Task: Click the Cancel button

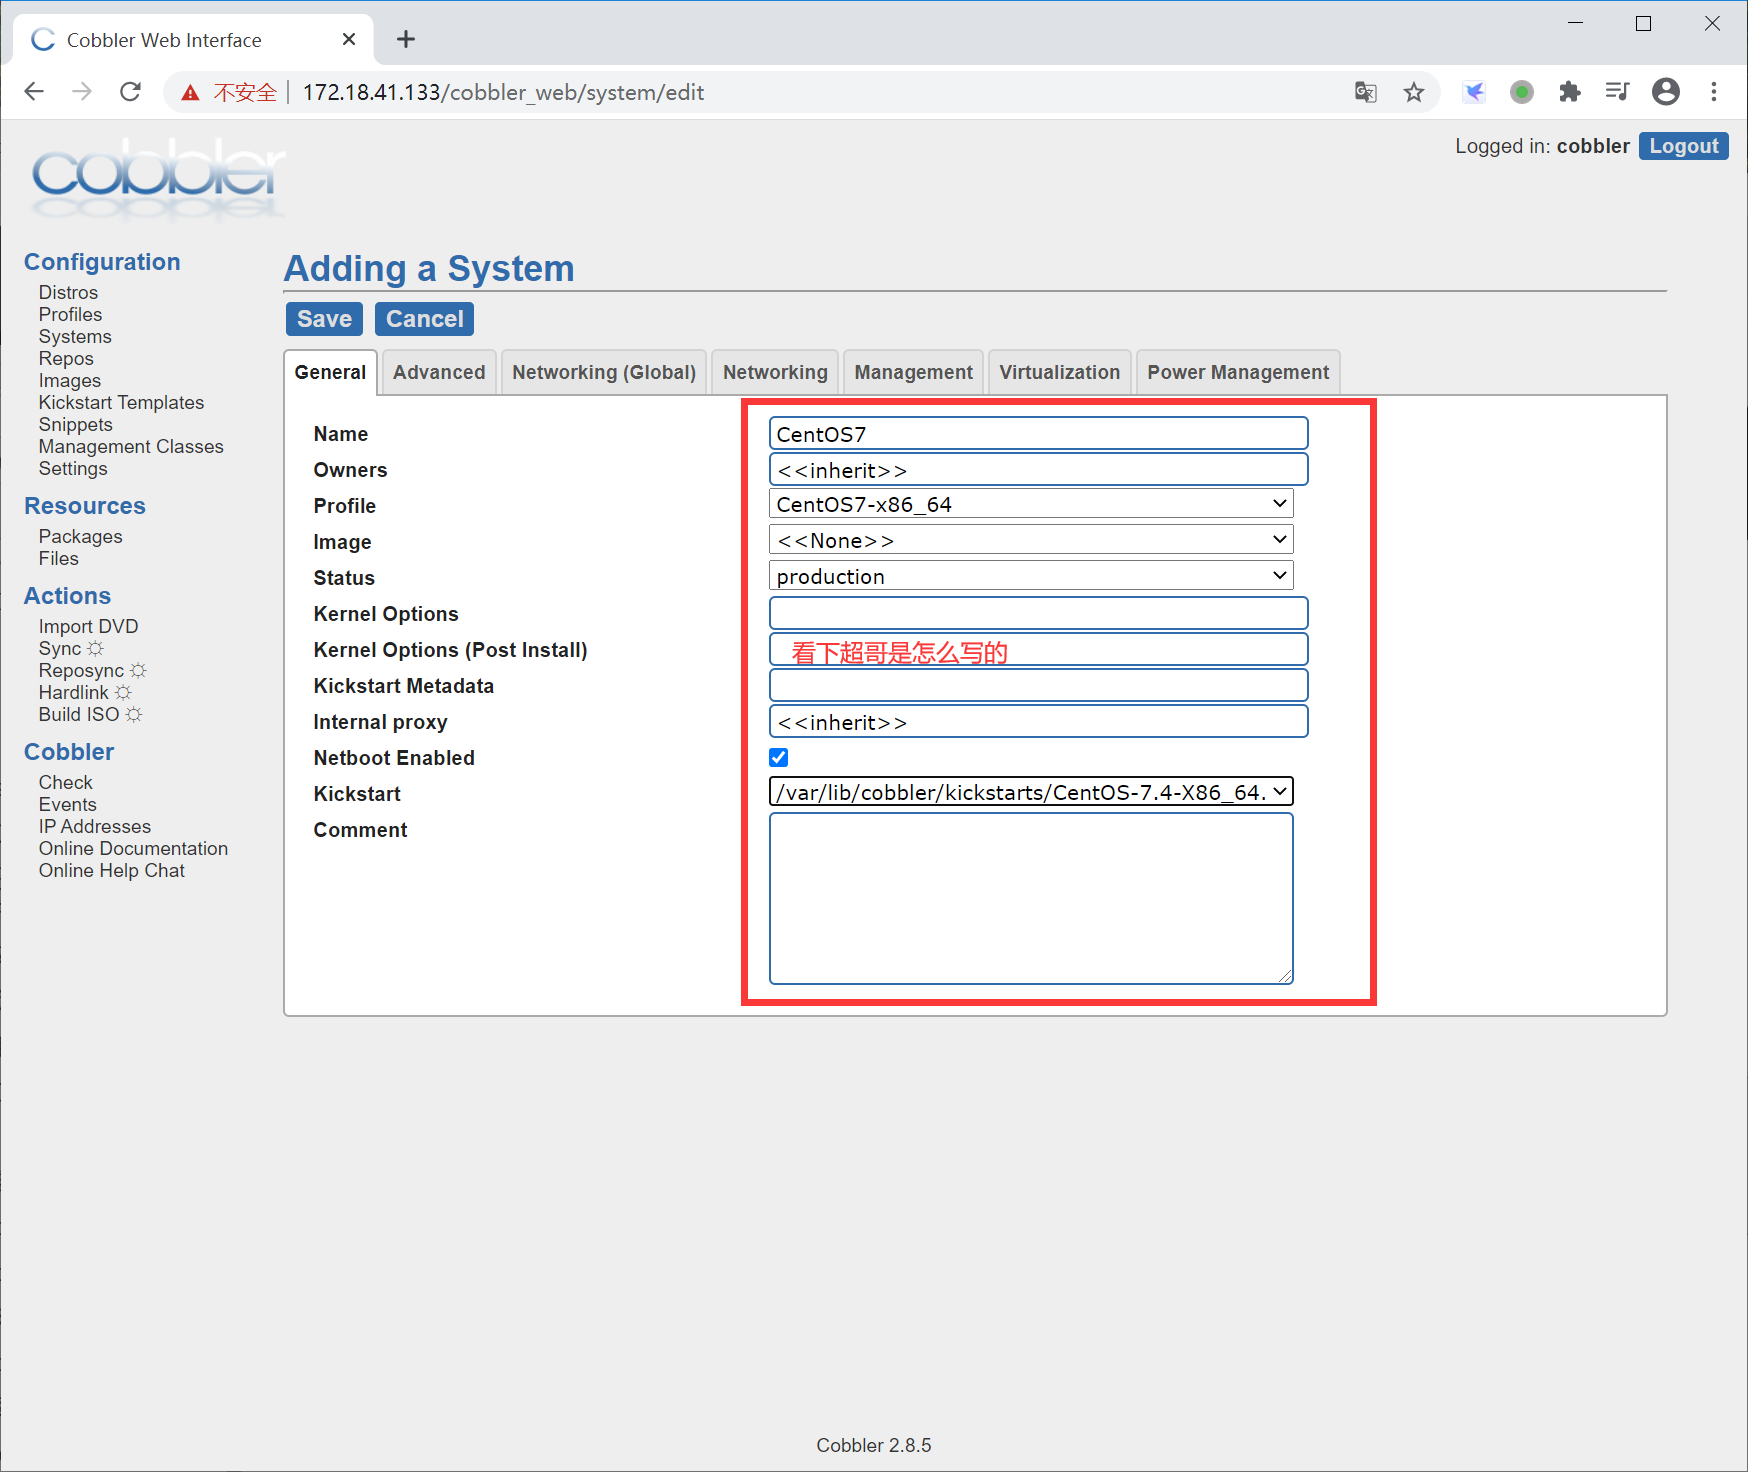Action: click(425, 319)
